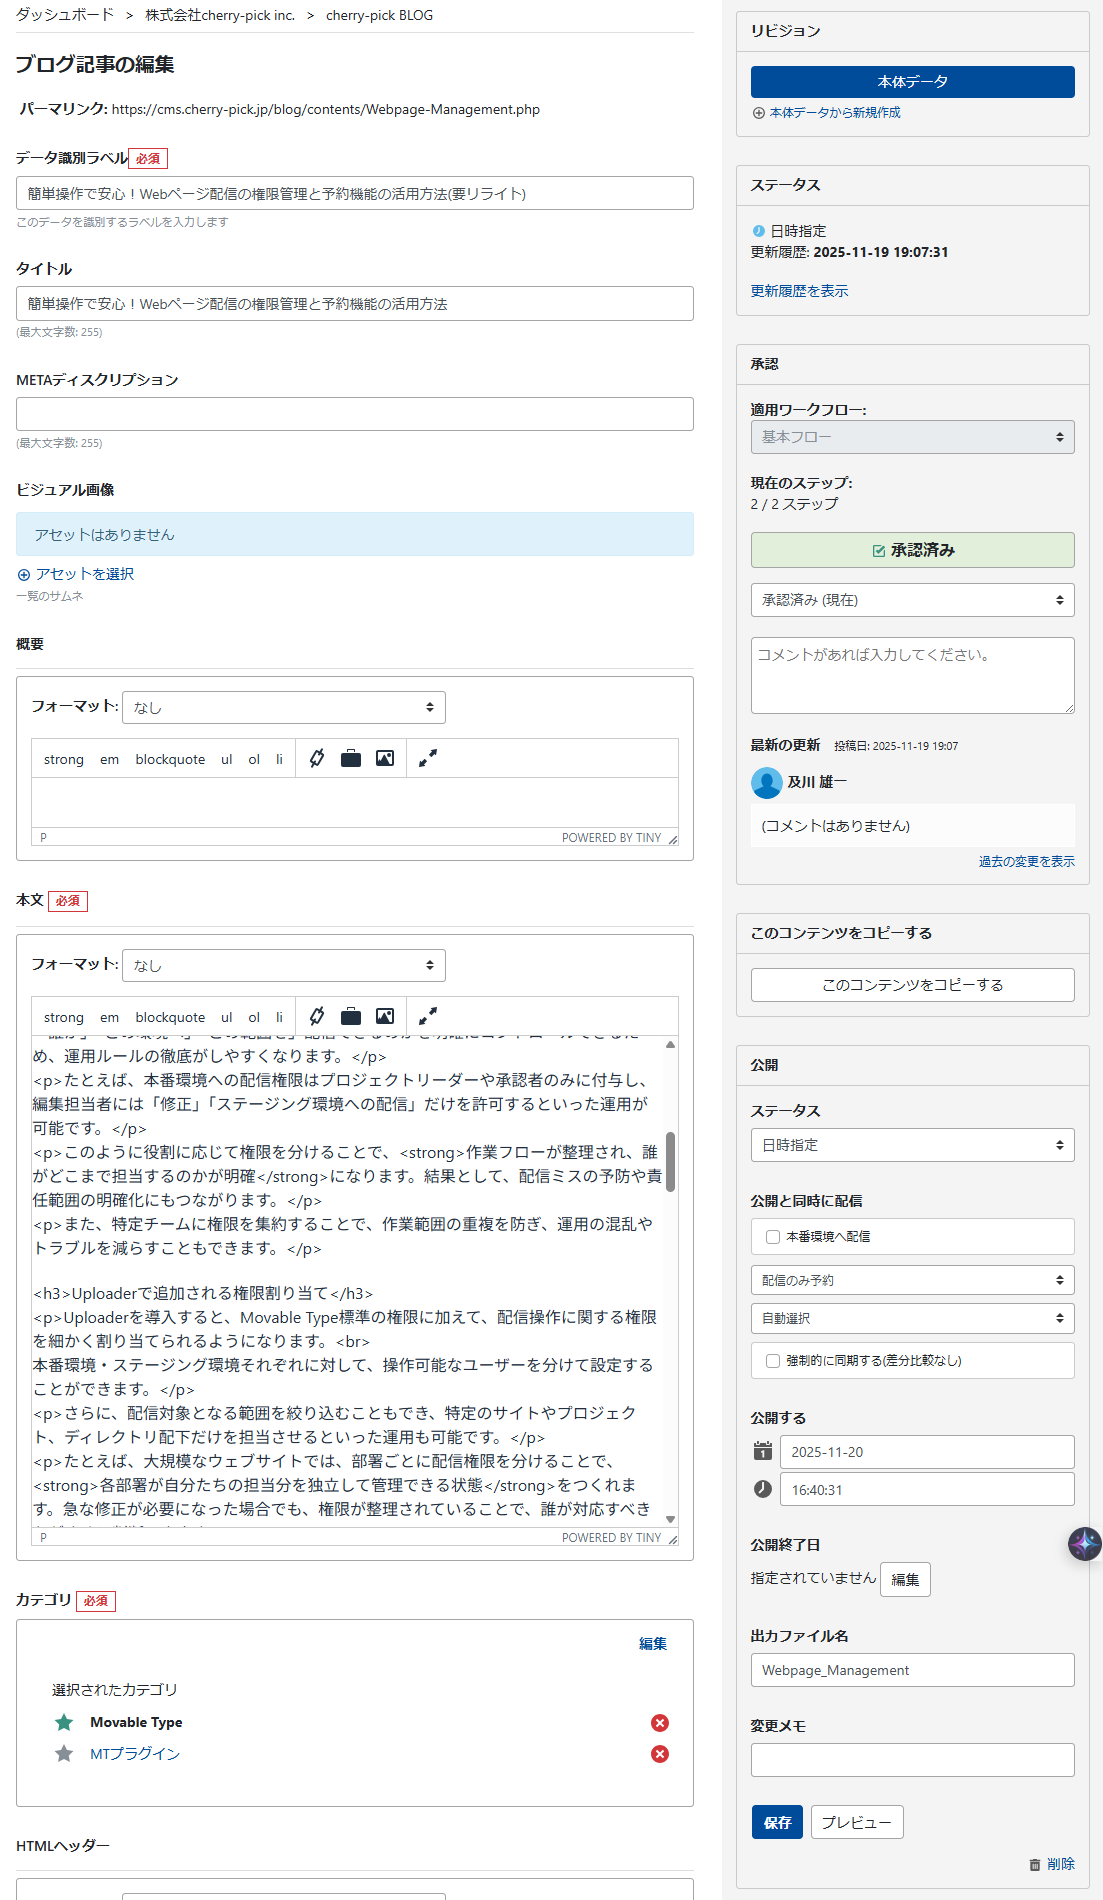
Task: Remove the Movable Type category with red X
Action: pyautogui.click(x=660, y=1722)
